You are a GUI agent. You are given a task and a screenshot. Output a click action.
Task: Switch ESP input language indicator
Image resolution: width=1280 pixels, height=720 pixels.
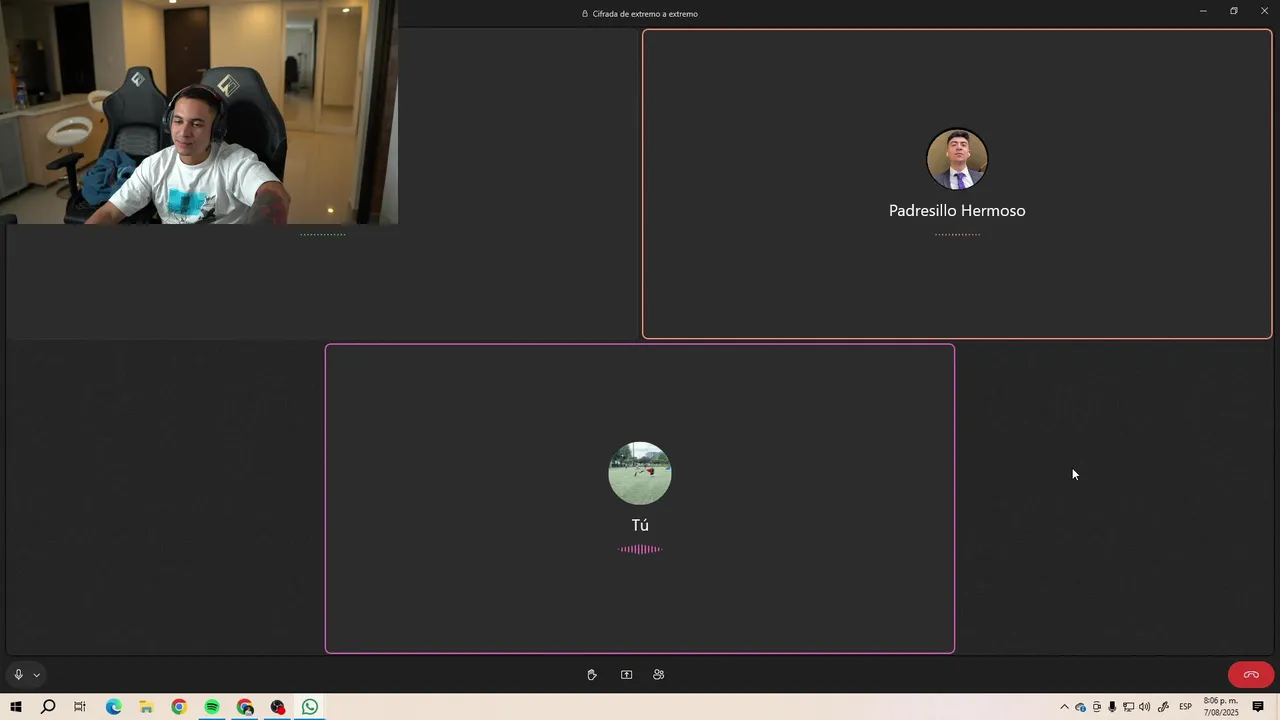pyautogui.click(x=1185, y=707)
